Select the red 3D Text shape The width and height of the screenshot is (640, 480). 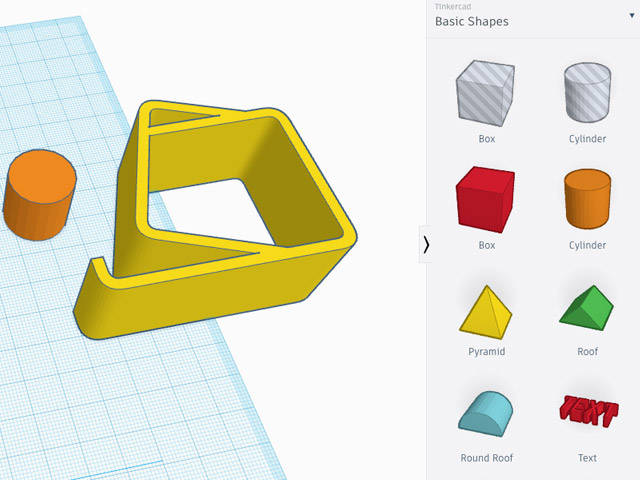pos(587,411)
